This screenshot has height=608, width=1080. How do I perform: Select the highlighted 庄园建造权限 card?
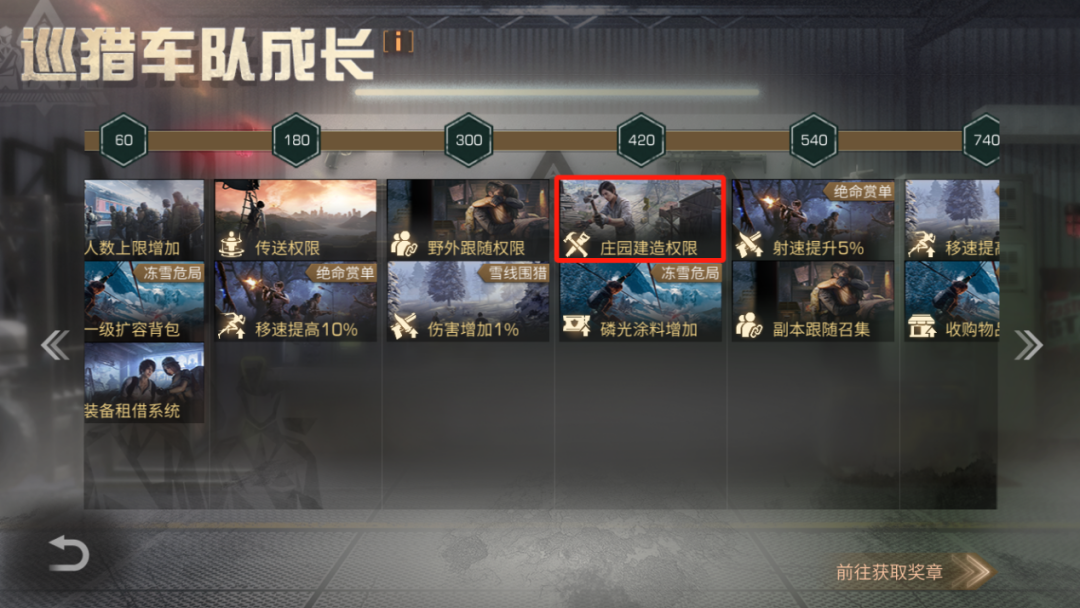pyautogui.click(x=641, y=219)
